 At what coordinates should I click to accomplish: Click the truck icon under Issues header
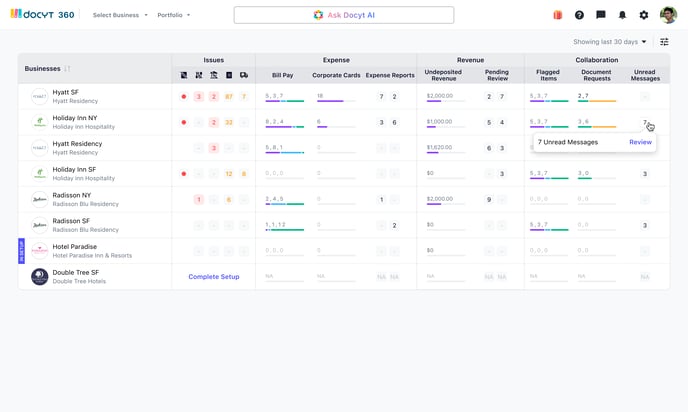click(244, 75)
